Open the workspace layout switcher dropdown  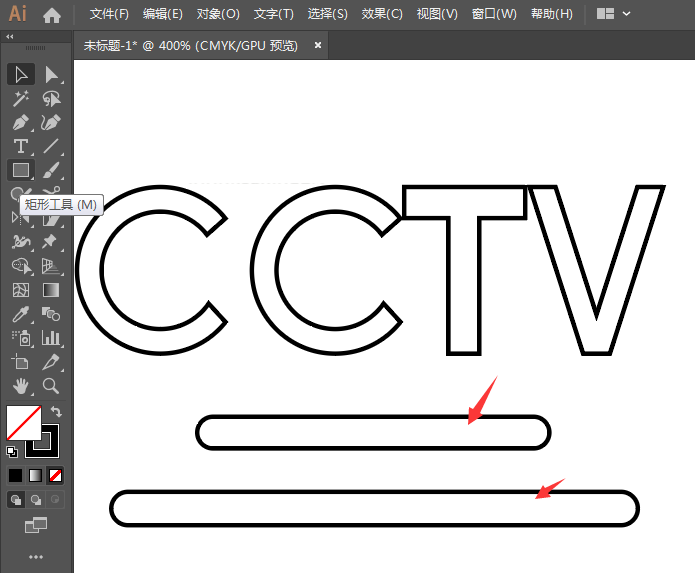pos(613,14)
